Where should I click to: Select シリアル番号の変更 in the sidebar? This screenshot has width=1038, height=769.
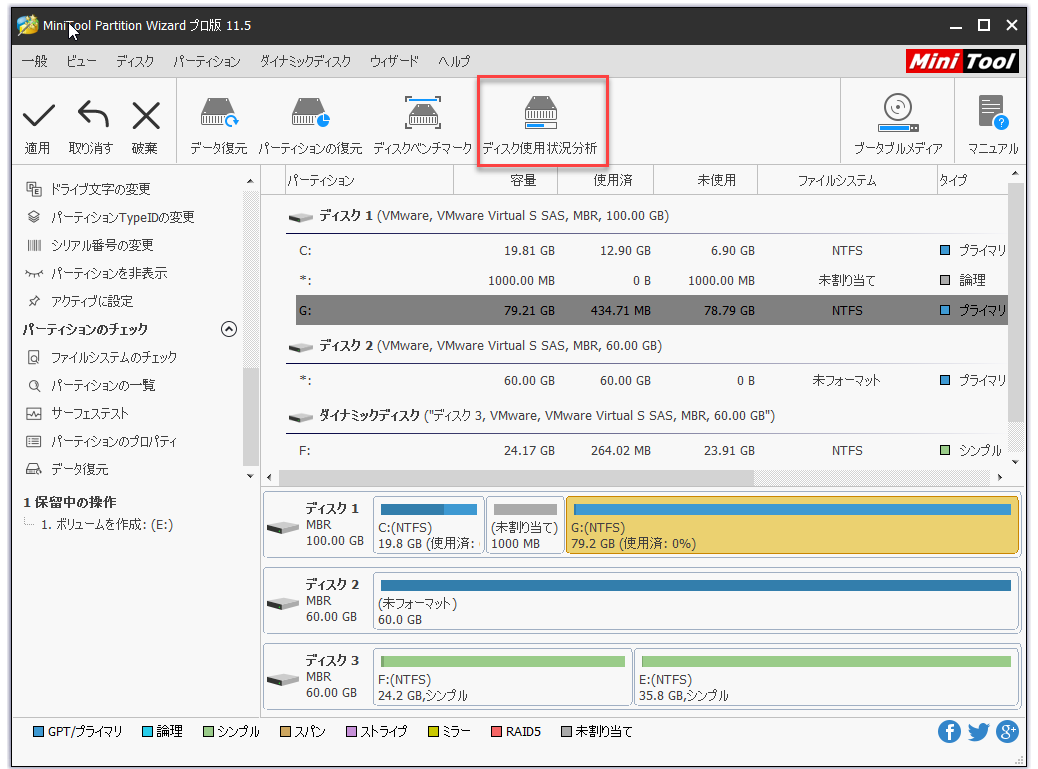tap(102, 246)
